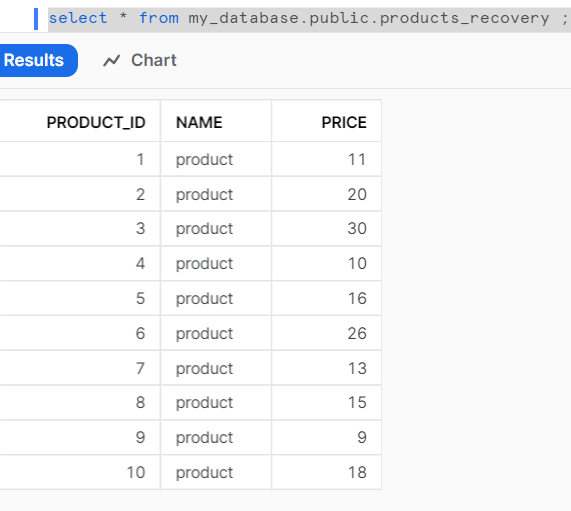Switch to the Results tab
The height and width of the screenshot is (511, 571).
click(x=35, y=60)
